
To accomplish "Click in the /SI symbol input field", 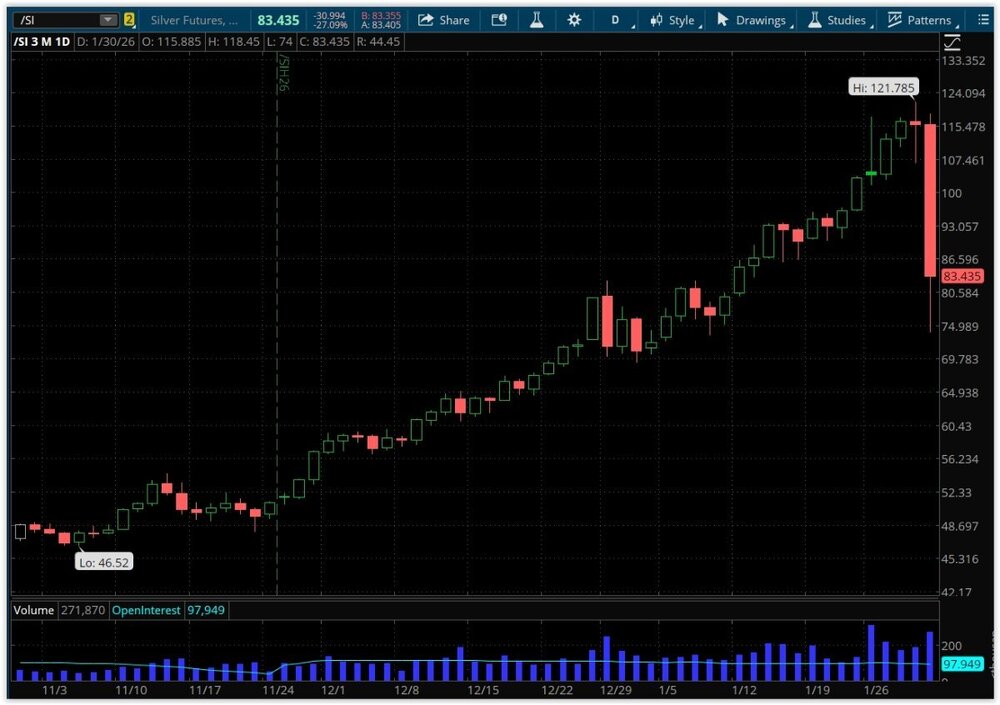I will pyautogui.click(x=55, y=20).
